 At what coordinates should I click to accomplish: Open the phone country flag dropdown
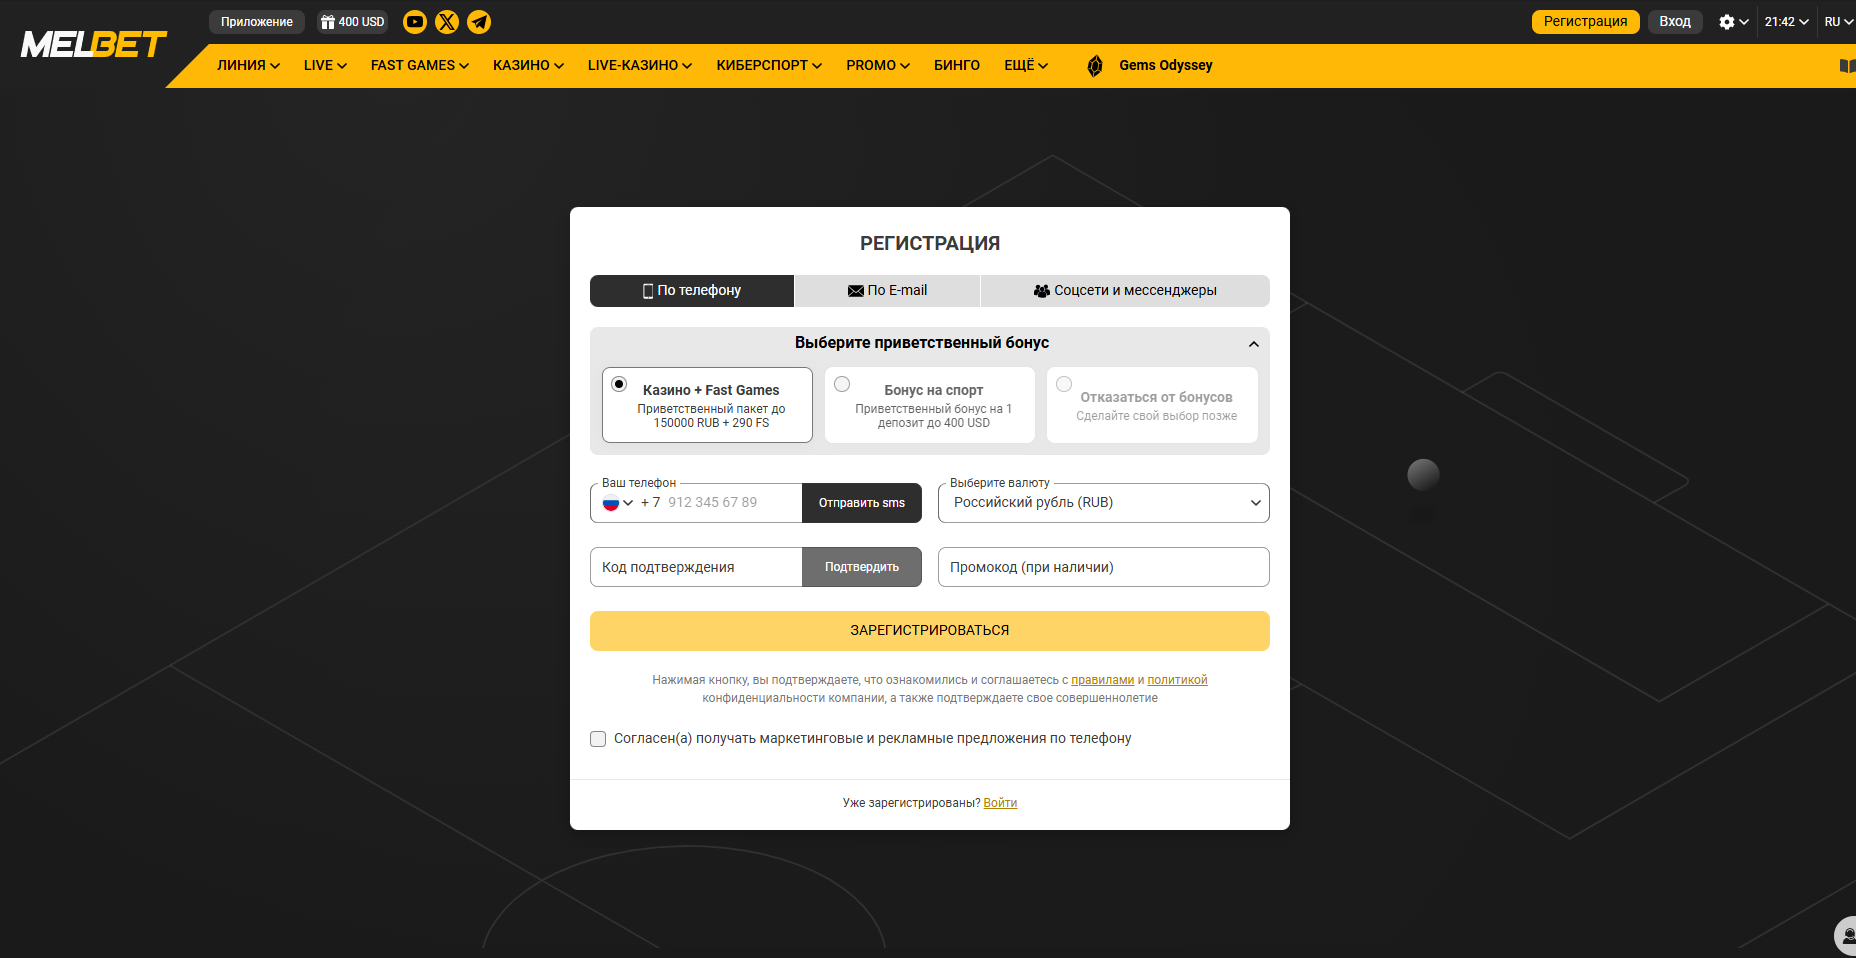tap(618, 503)
